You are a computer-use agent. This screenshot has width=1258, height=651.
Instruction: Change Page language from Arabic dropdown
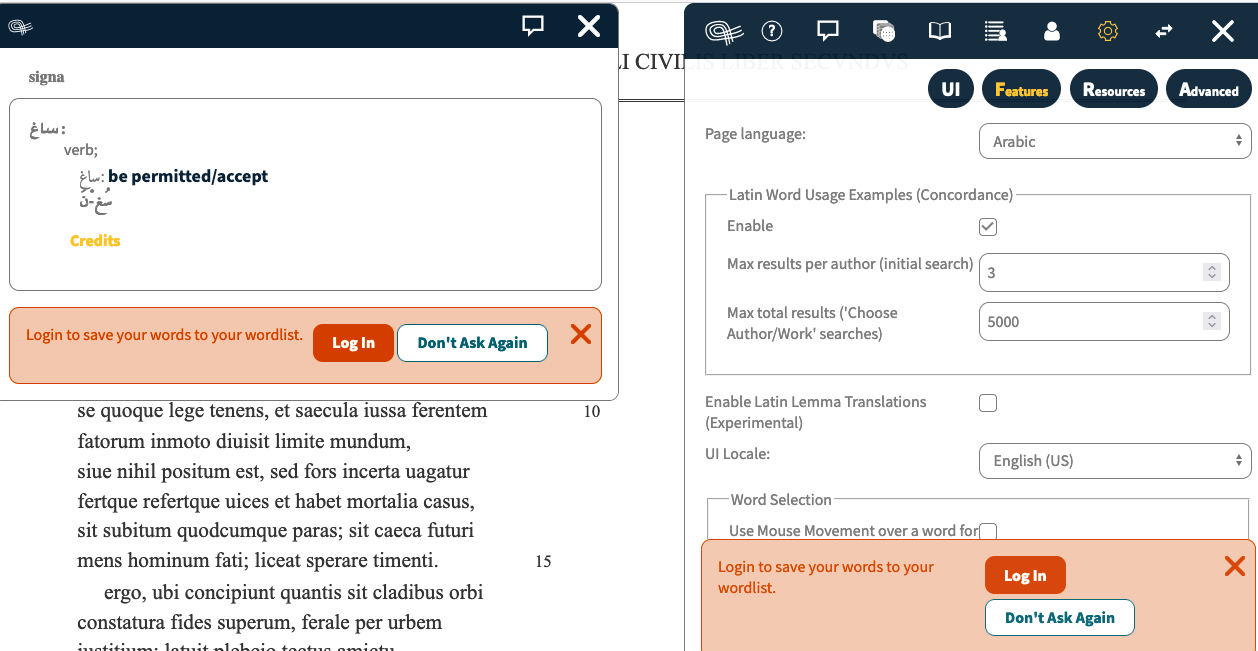[x=1114, y=141]
